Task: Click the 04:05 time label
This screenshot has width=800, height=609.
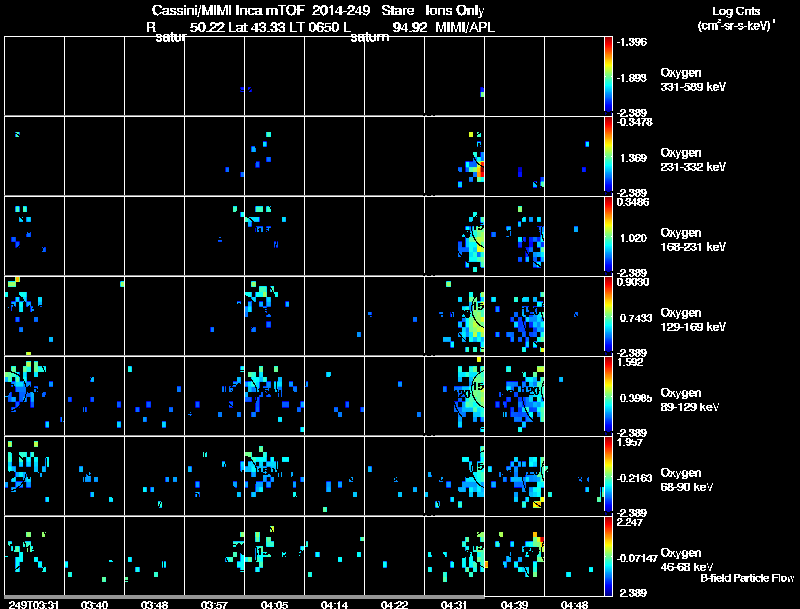Action: click(x=274, y=604)
